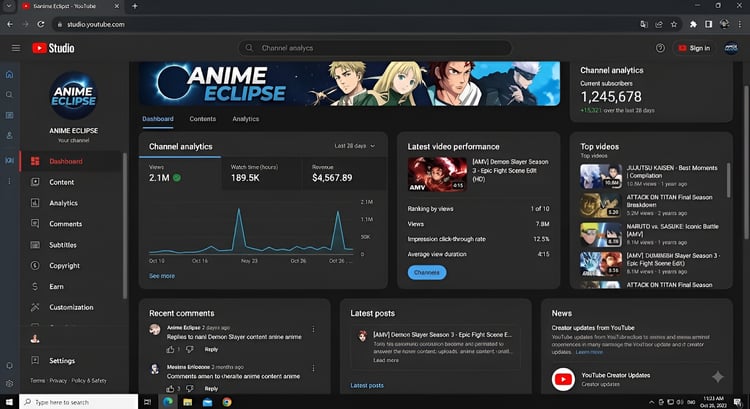Screen dimensions: 750x409
Task: Open the JUJUTSU KAISEN Best Moments thumbnail
Action: coord(601,176)
